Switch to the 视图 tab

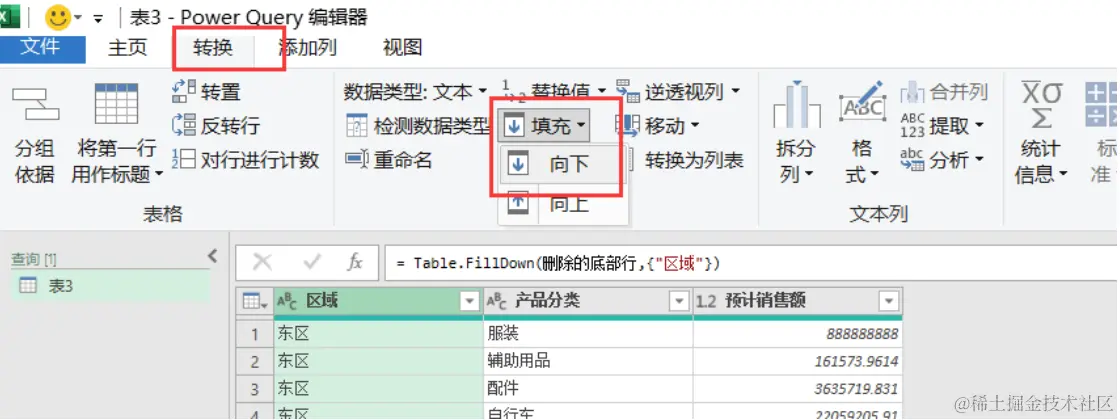[402, 48]
